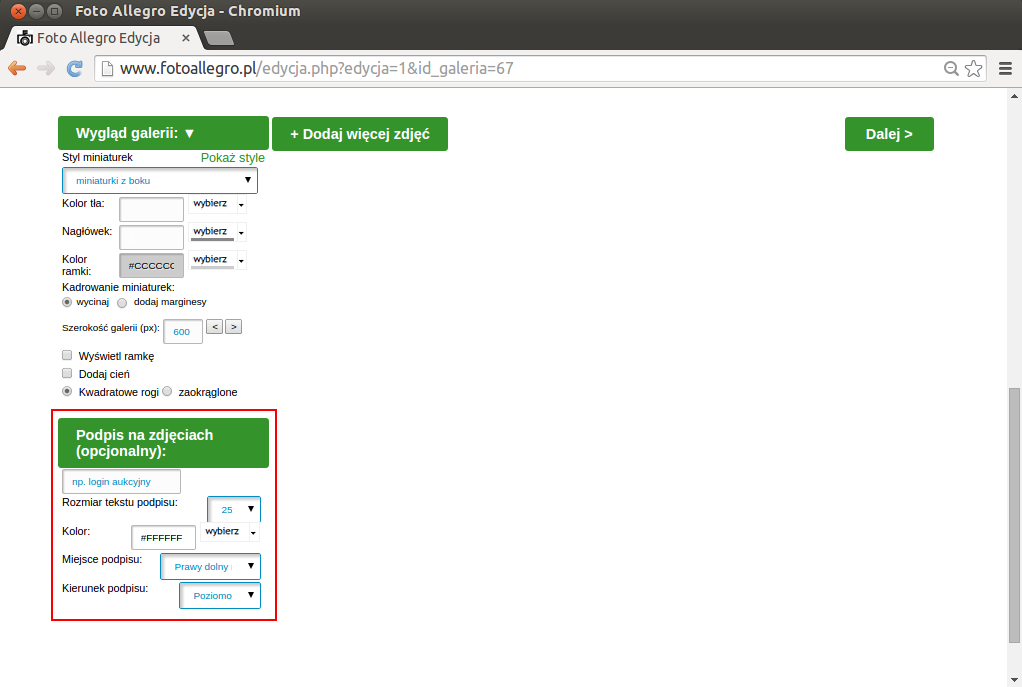The width and height of the screenshot is (1022, 687).
Task: Enable the Dodaj cień checkbox
Action: pyautogui.click(x=67, y=373)
